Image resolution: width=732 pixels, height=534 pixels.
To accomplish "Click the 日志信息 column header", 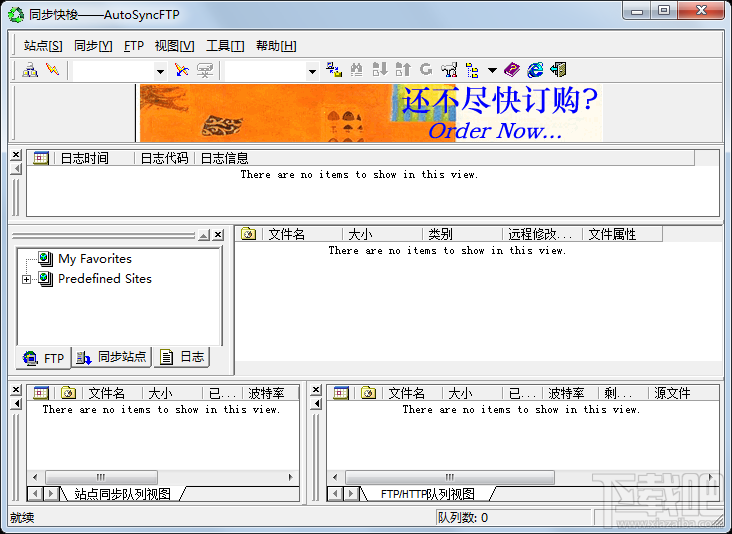I will click(445, 158).
